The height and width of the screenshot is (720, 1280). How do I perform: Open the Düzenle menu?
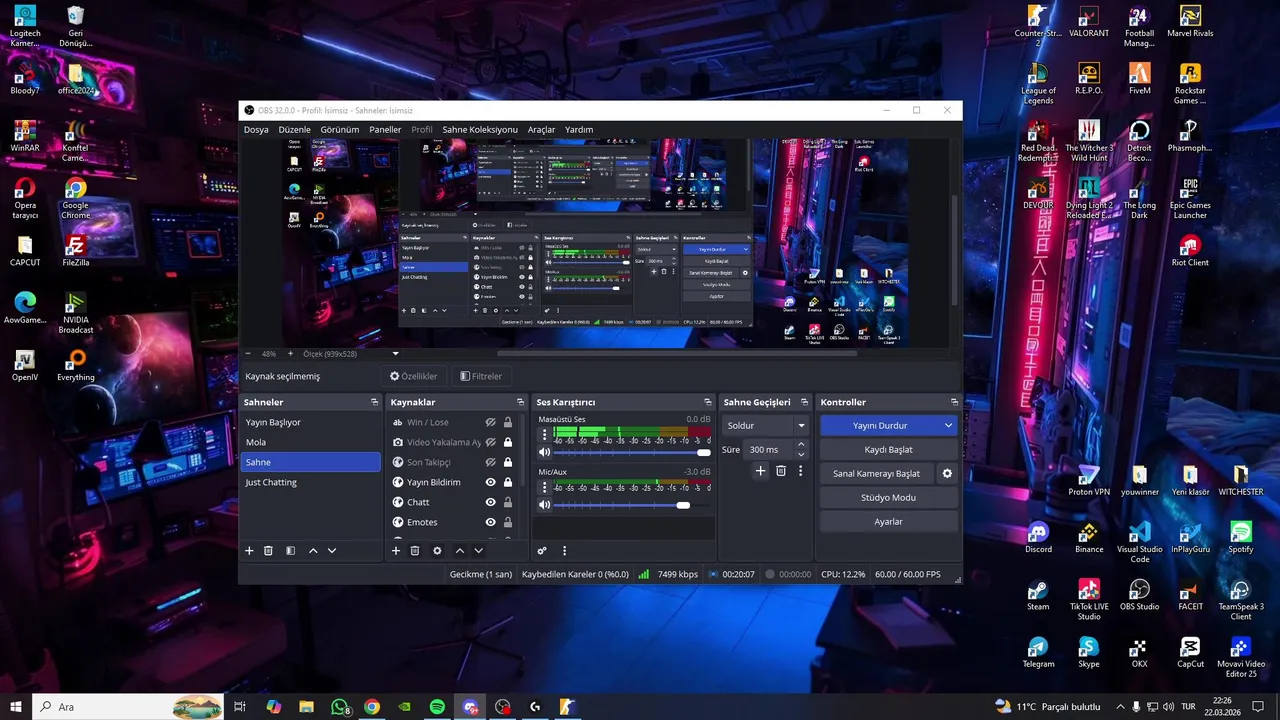pyautogui.click(x=294, y=130)
